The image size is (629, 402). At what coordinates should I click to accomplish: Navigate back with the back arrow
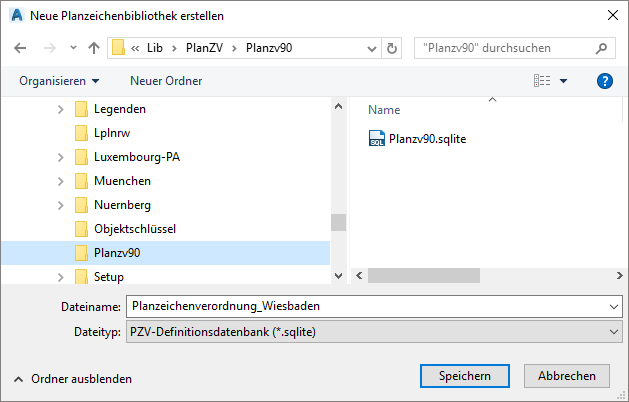pyautogui.click(x=22, y=47)
